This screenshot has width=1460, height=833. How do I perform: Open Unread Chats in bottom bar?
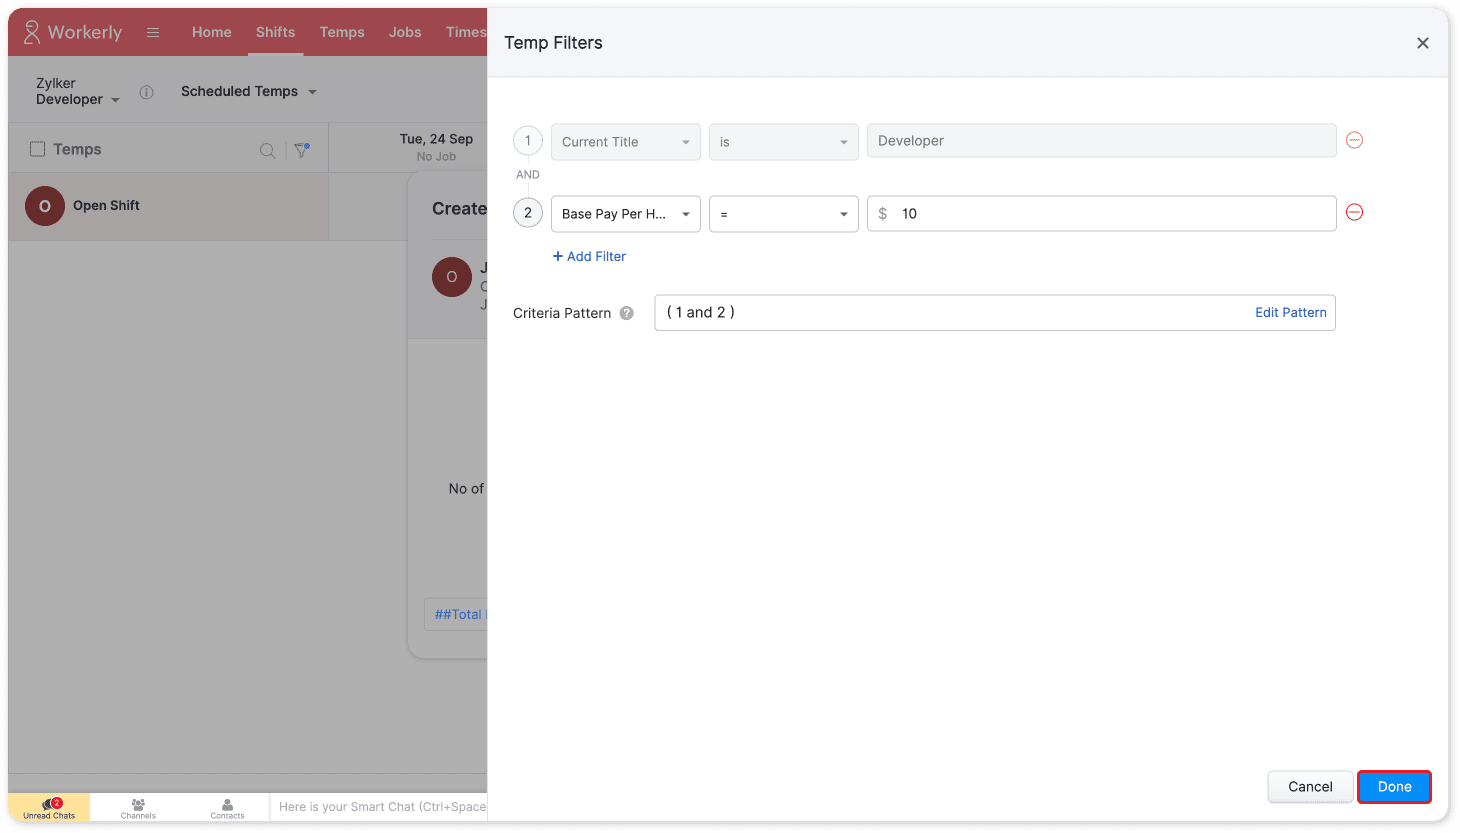pos(49,808)
